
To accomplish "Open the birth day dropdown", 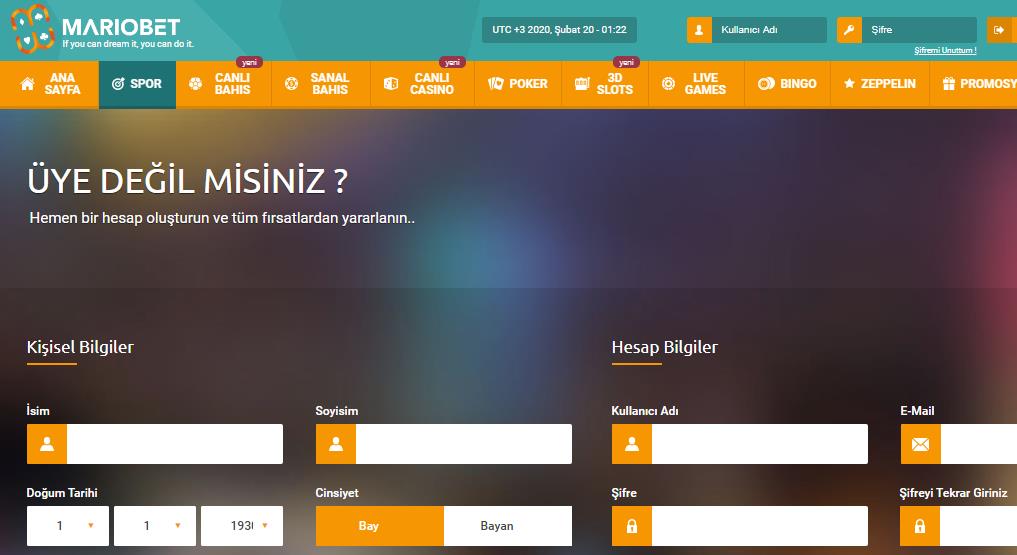I will (67, 526).
